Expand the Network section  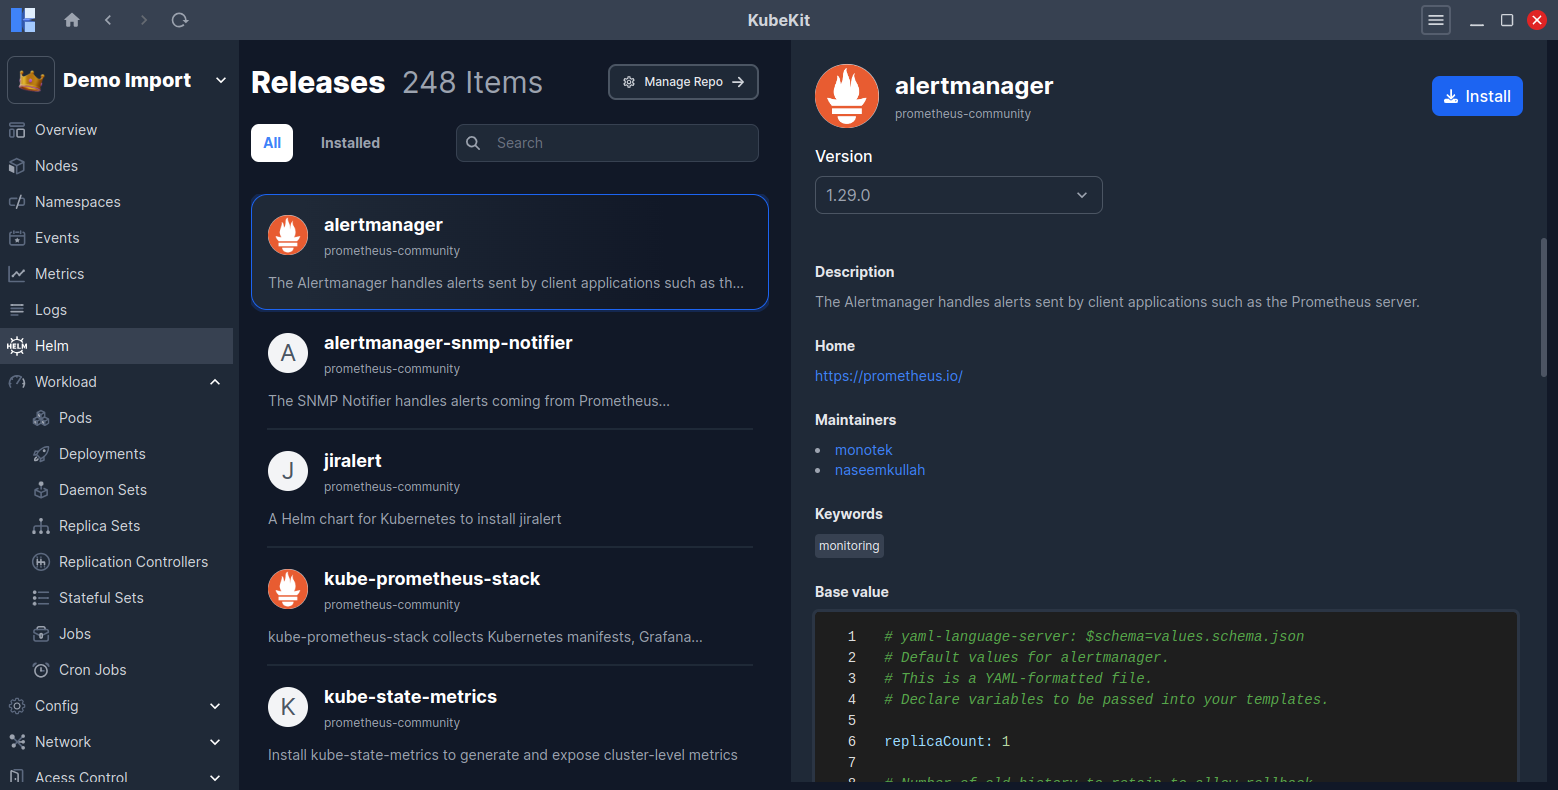pyautogui.click(x=215, y=742)
